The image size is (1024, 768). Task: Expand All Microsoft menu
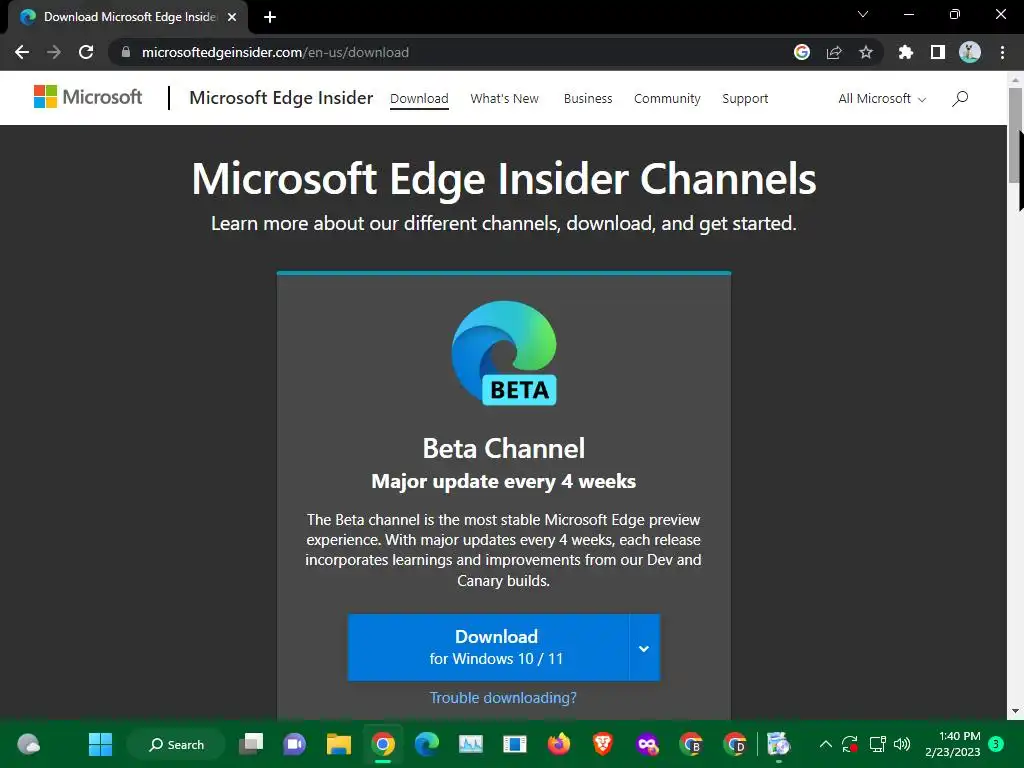coord(882,99)
